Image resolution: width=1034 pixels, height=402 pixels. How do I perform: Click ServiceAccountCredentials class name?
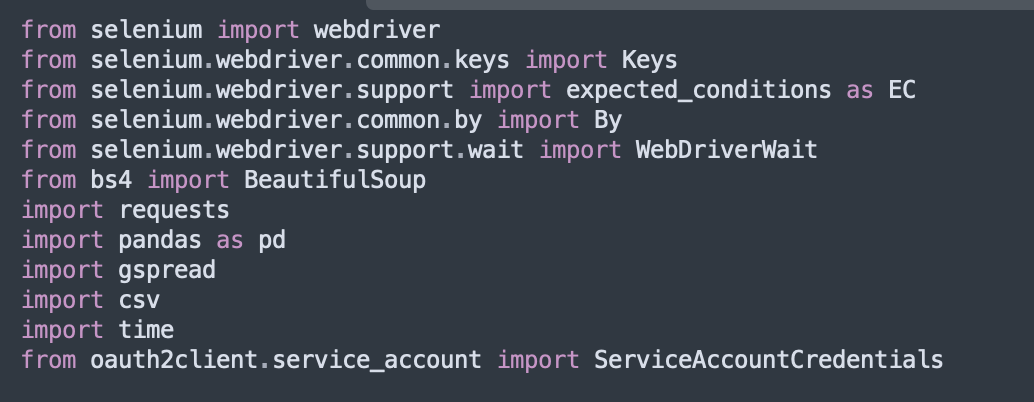(768, 360)
